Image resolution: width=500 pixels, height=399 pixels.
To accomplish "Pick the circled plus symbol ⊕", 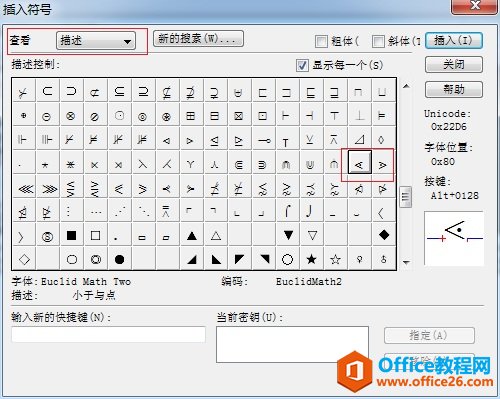I will [24, 116].
